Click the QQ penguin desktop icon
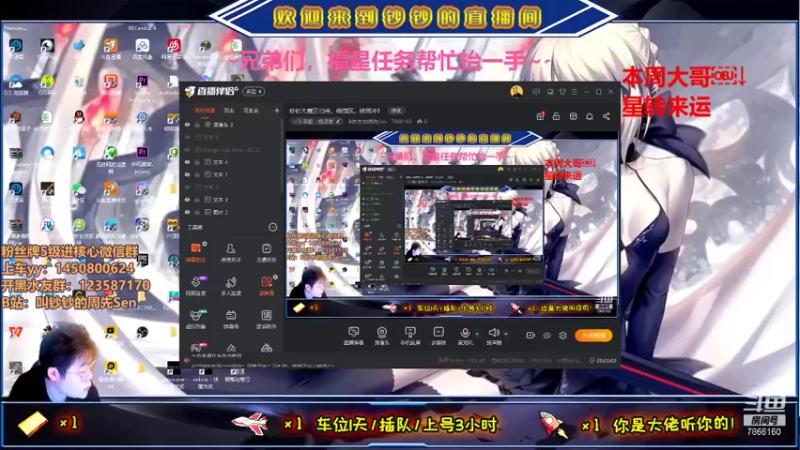800x450 pixels. click(79, 118)
